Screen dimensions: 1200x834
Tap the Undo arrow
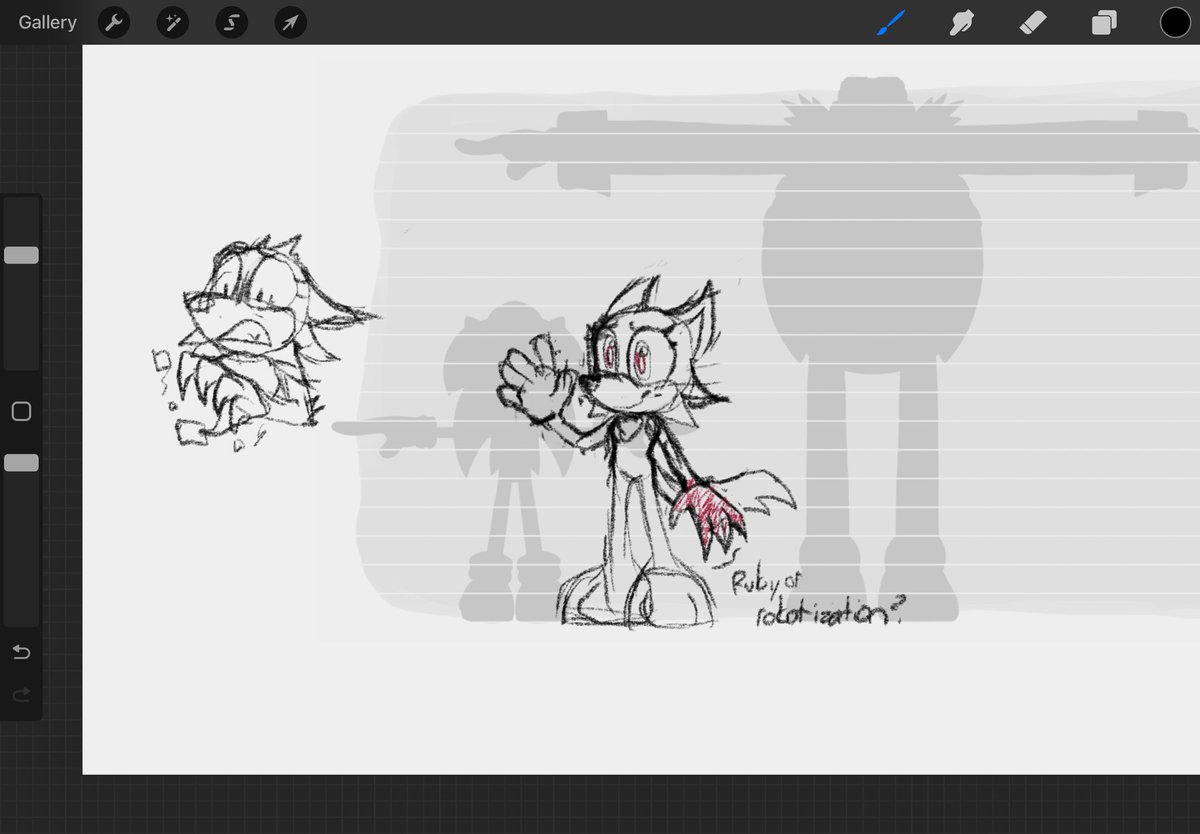[x=21, y=652]
